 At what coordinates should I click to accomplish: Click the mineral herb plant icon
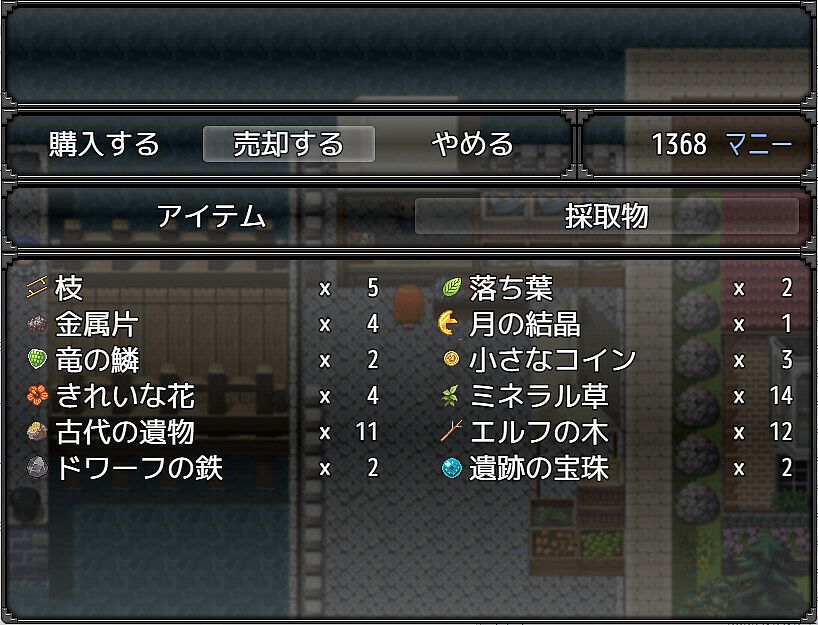pos(450,395)
